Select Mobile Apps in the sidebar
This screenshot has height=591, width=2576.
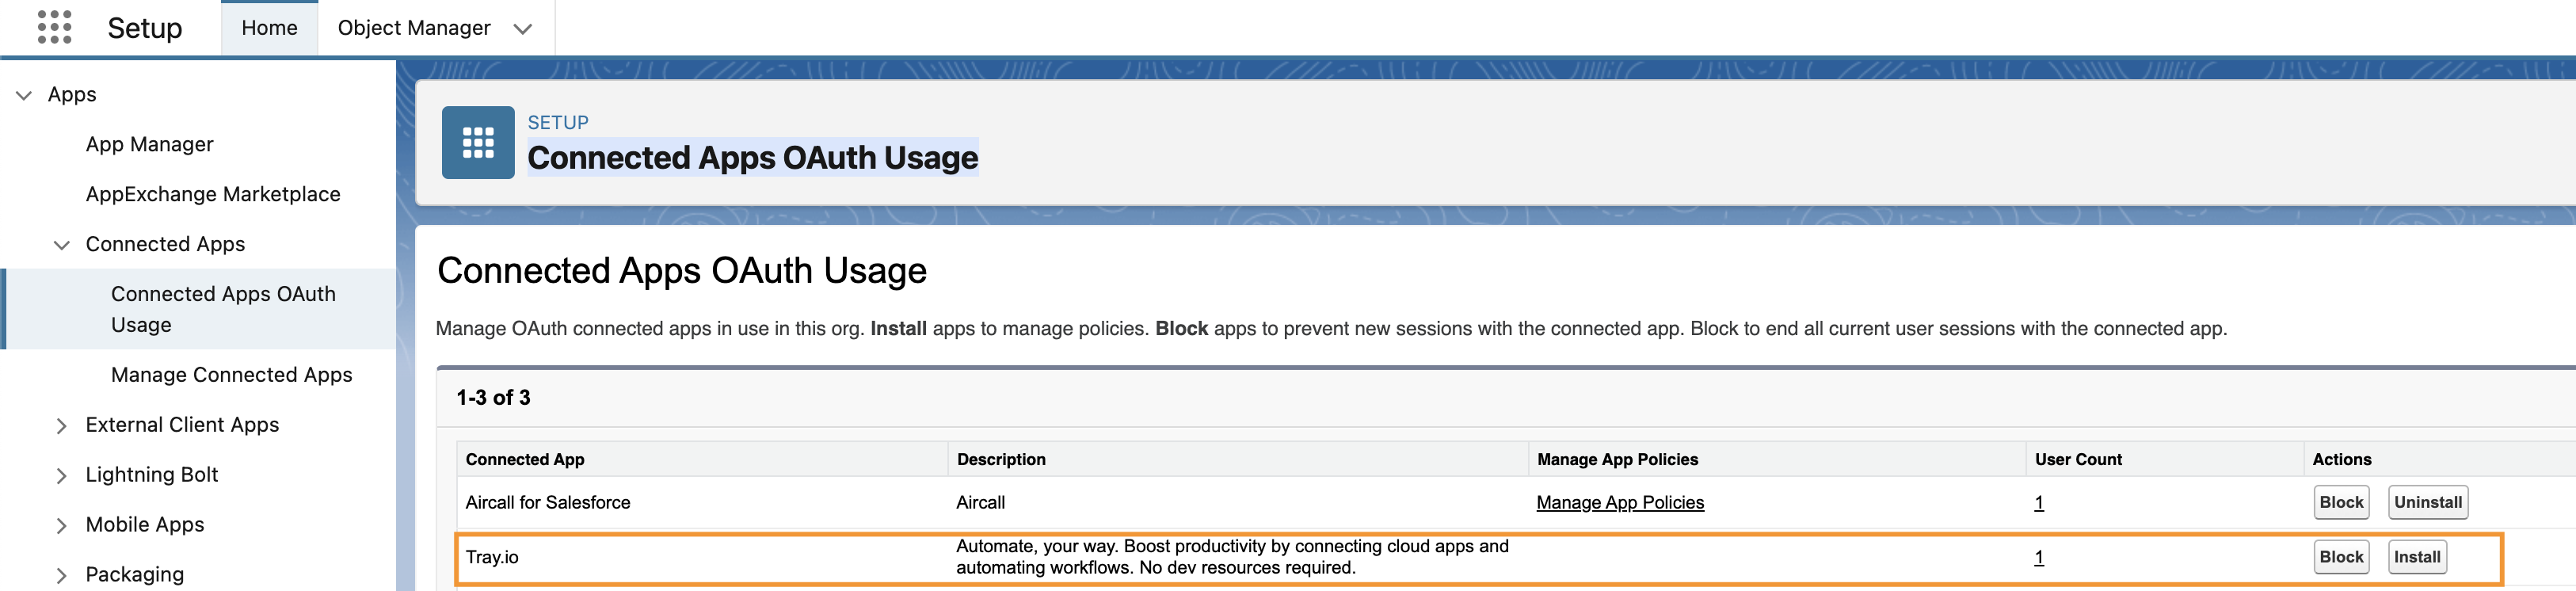[x=145, y=525]
